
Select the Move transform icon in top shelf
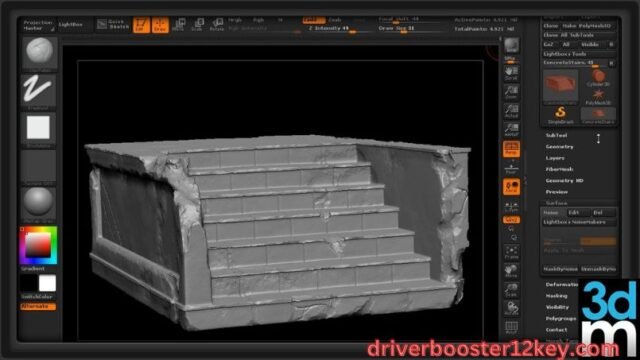tap(179, 25)
